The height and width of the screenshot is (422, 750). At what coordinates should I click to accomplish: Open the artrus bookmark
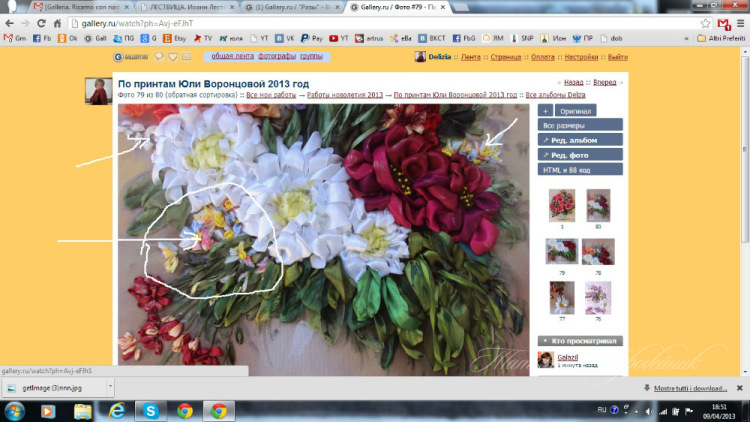(369, 38)
